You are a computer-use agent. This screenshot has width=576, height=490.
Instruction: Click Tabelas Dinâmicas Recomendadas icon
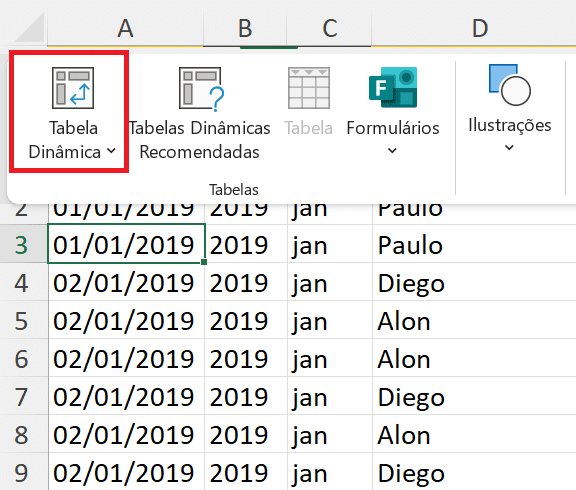201,89
